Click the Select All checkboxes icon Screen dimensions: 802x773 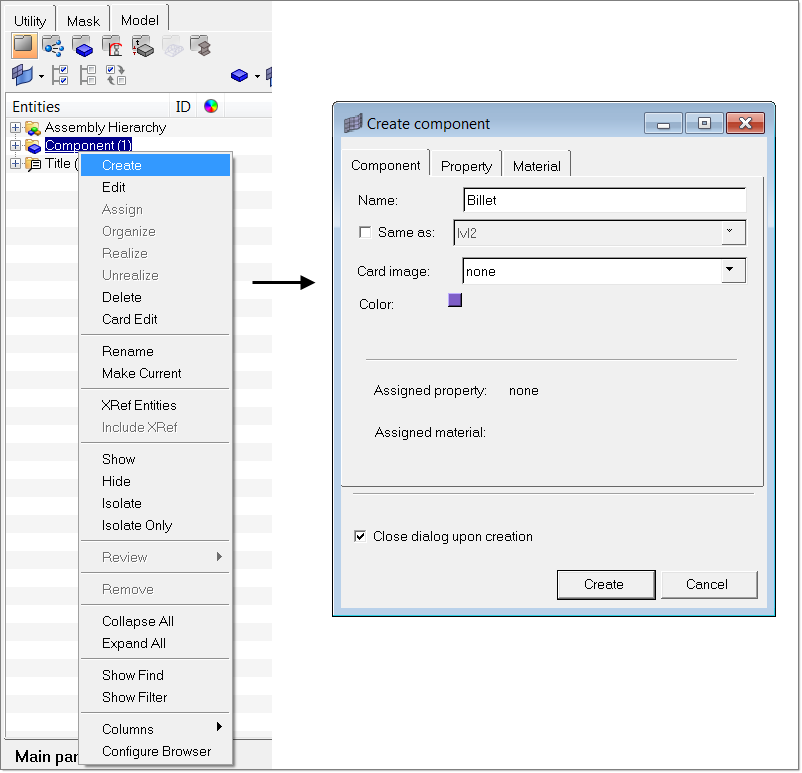(x=60, y=75)
